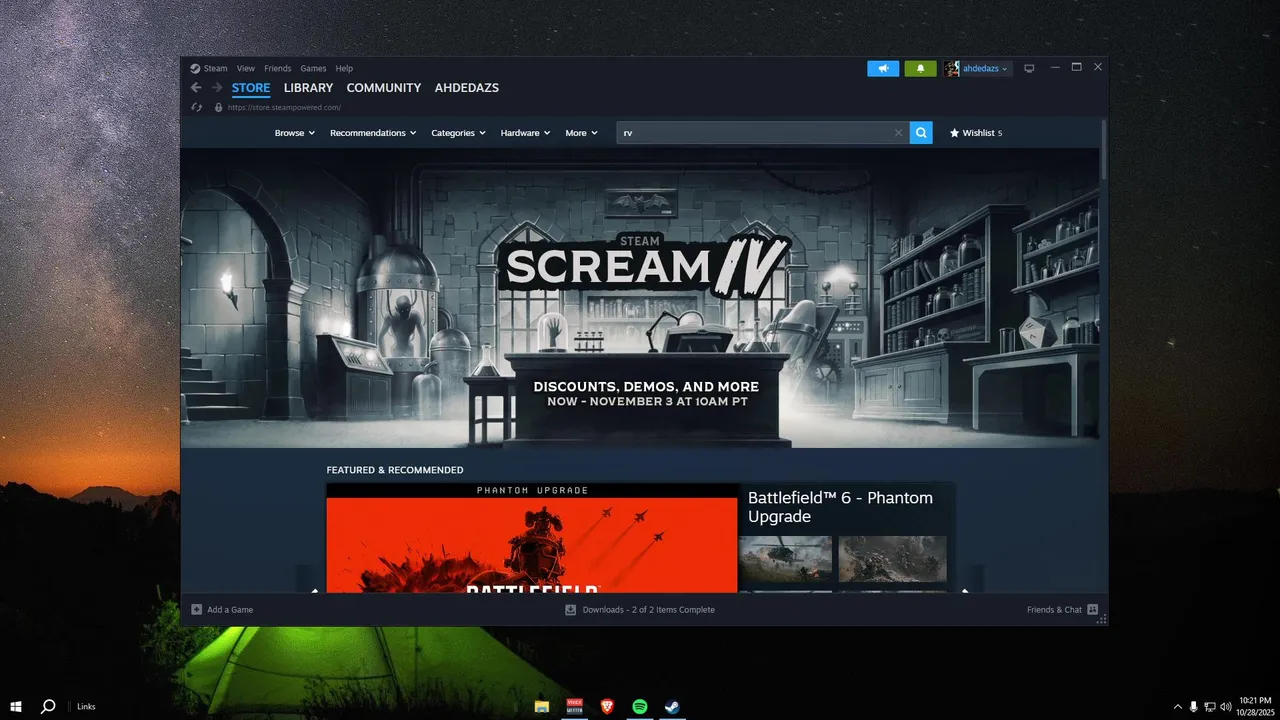The height and width of the screenshot is (720, 1280).
Task: Click the red Voice app taskbar icon
Action: point(574,706)
